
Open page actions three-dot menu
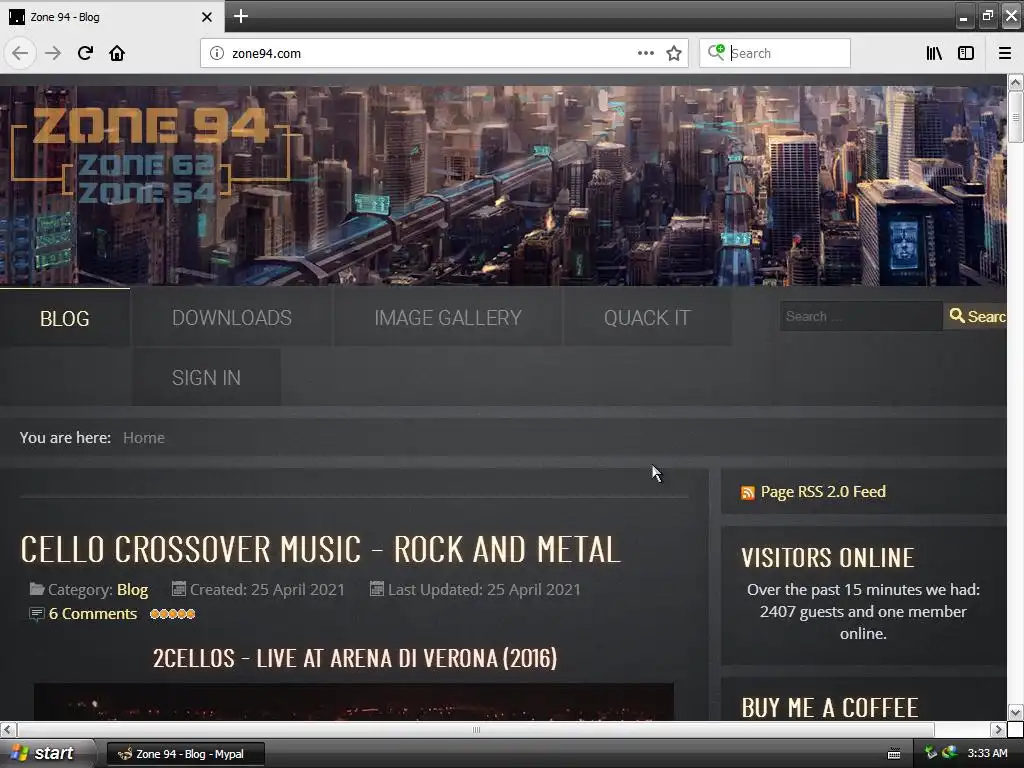646,53
